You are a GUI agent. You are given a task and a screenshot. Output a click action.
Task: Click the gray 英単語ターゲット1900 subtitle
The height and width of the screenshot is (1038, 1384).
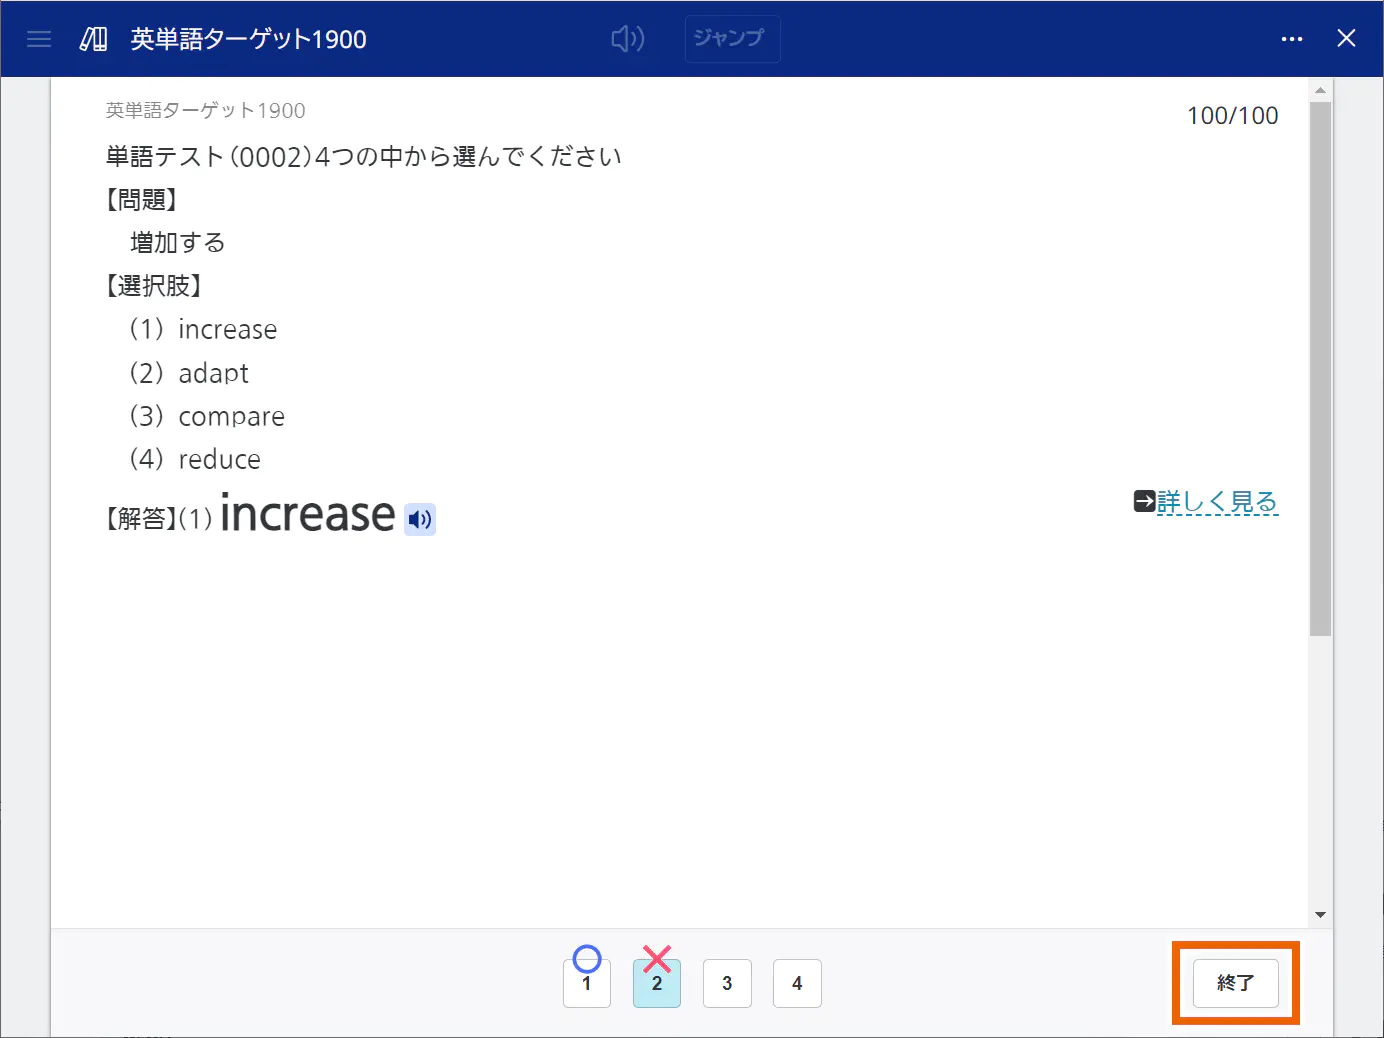(206, 110)
